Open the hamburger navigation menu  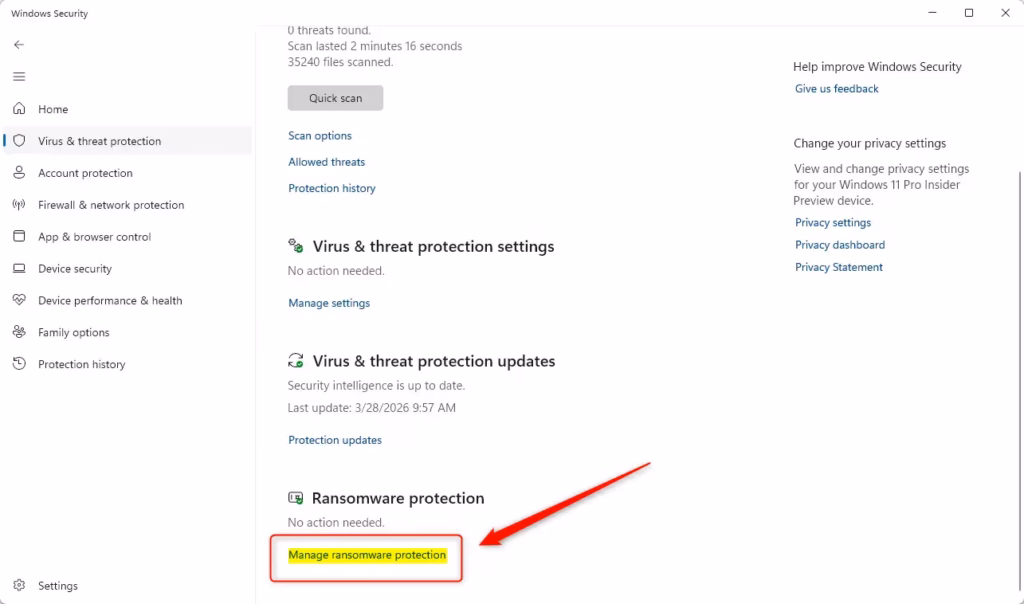click(x=19, y=77)
